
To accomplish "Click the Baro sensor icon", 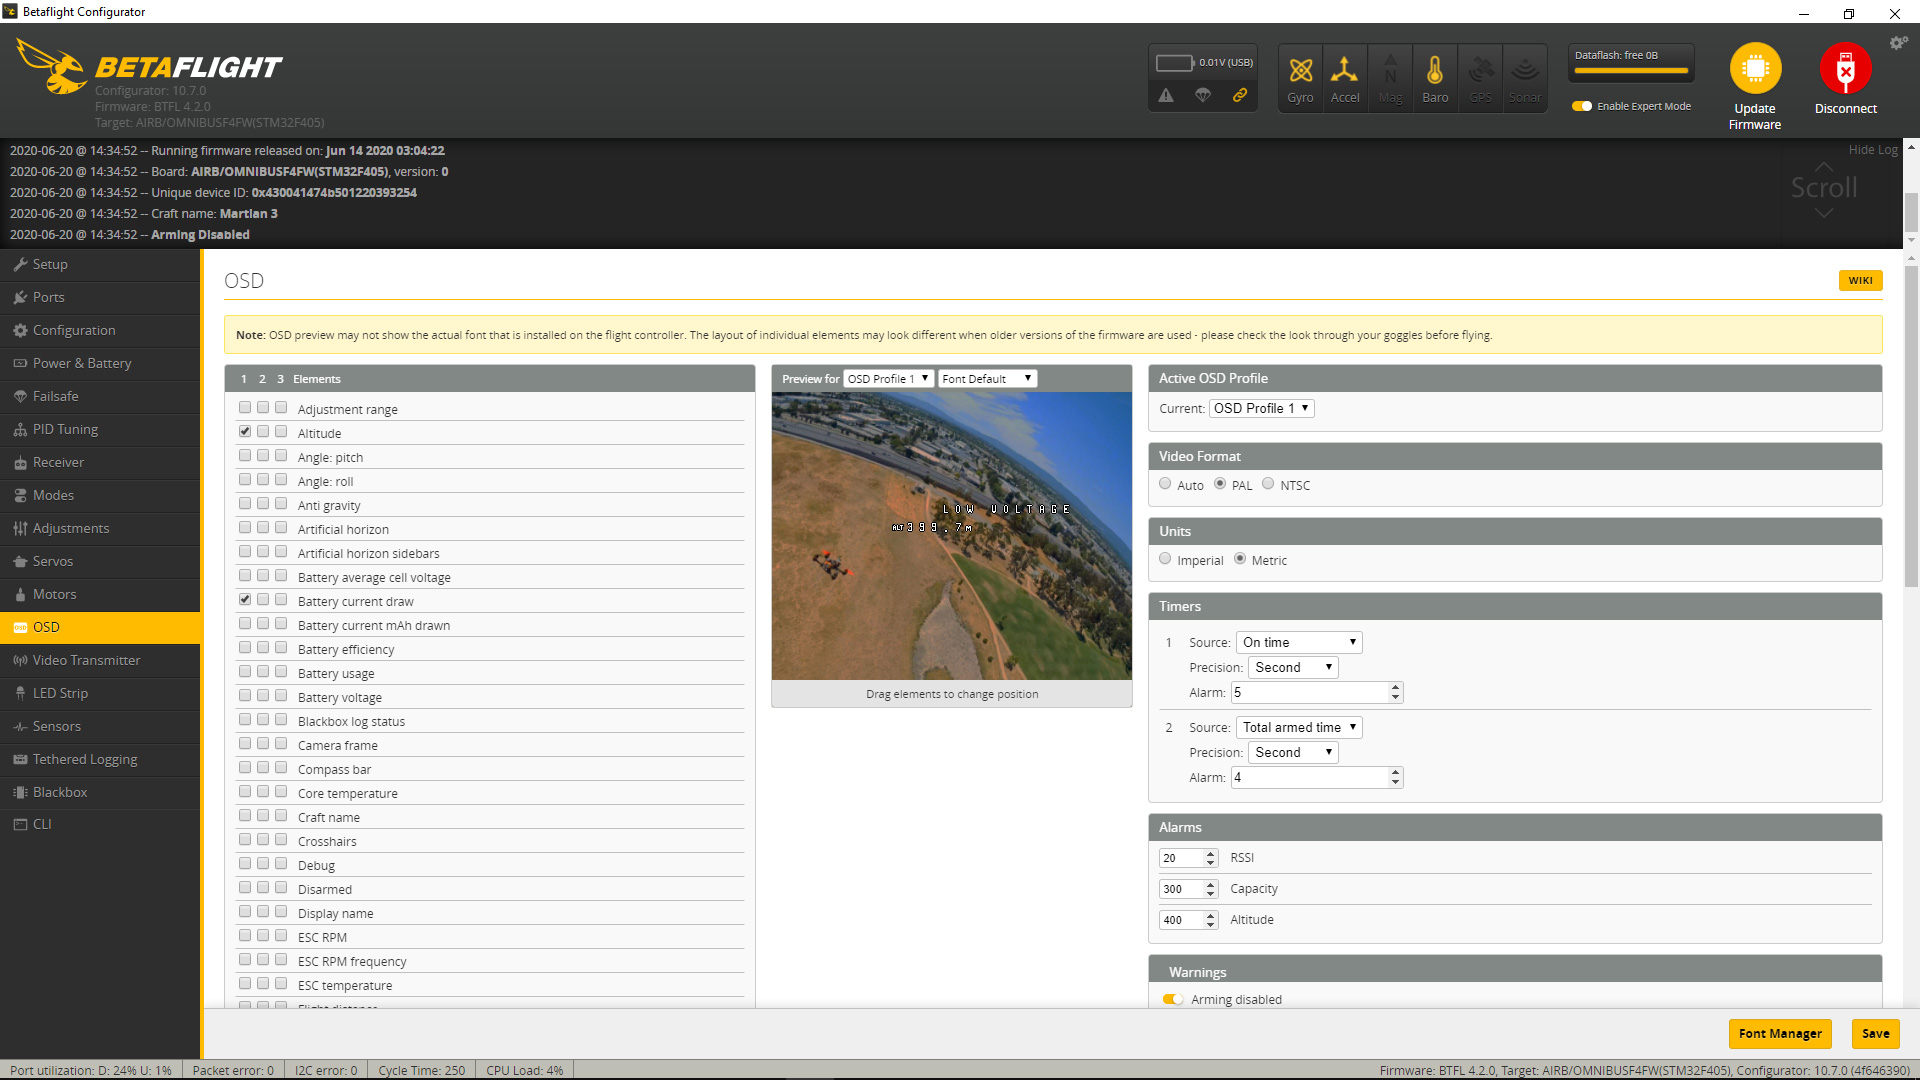I will [x=1435, y=72].
